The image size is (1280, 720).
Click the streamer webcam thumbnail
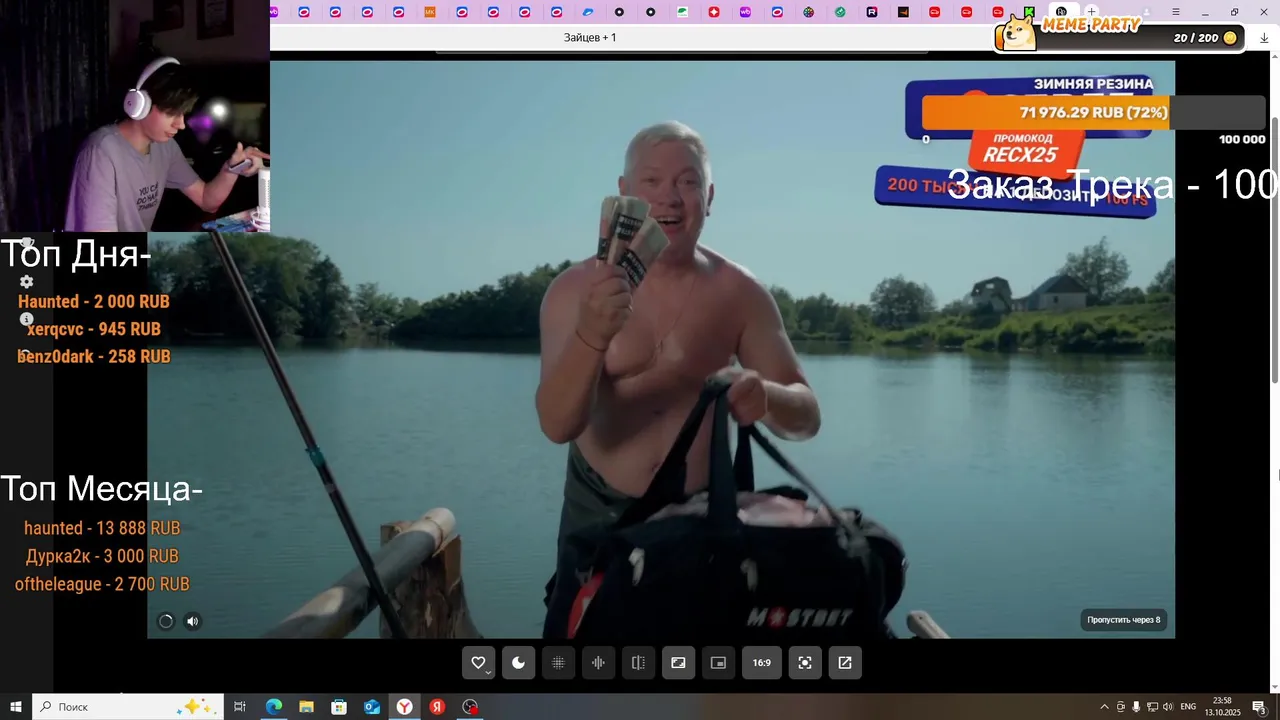point(135,116)
